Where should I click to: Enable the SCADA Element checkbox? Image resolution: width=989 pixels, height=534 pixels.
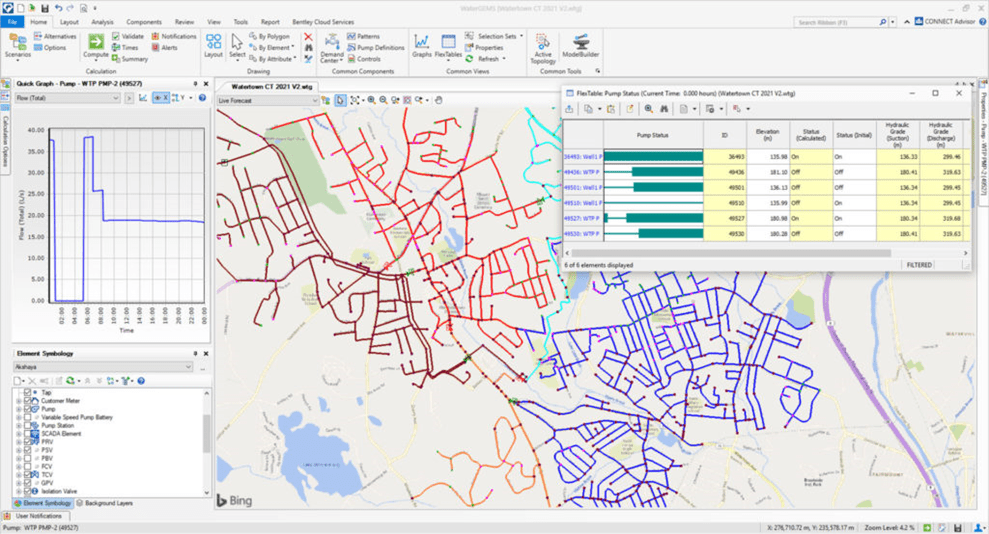[27, 433]
